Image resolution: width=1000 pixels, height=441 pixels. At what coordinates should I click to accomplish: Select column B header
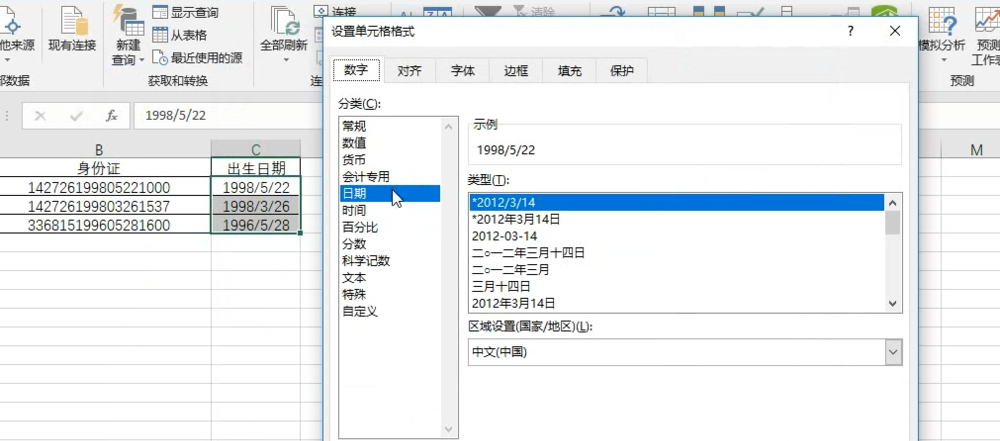(x=99, y=149)
